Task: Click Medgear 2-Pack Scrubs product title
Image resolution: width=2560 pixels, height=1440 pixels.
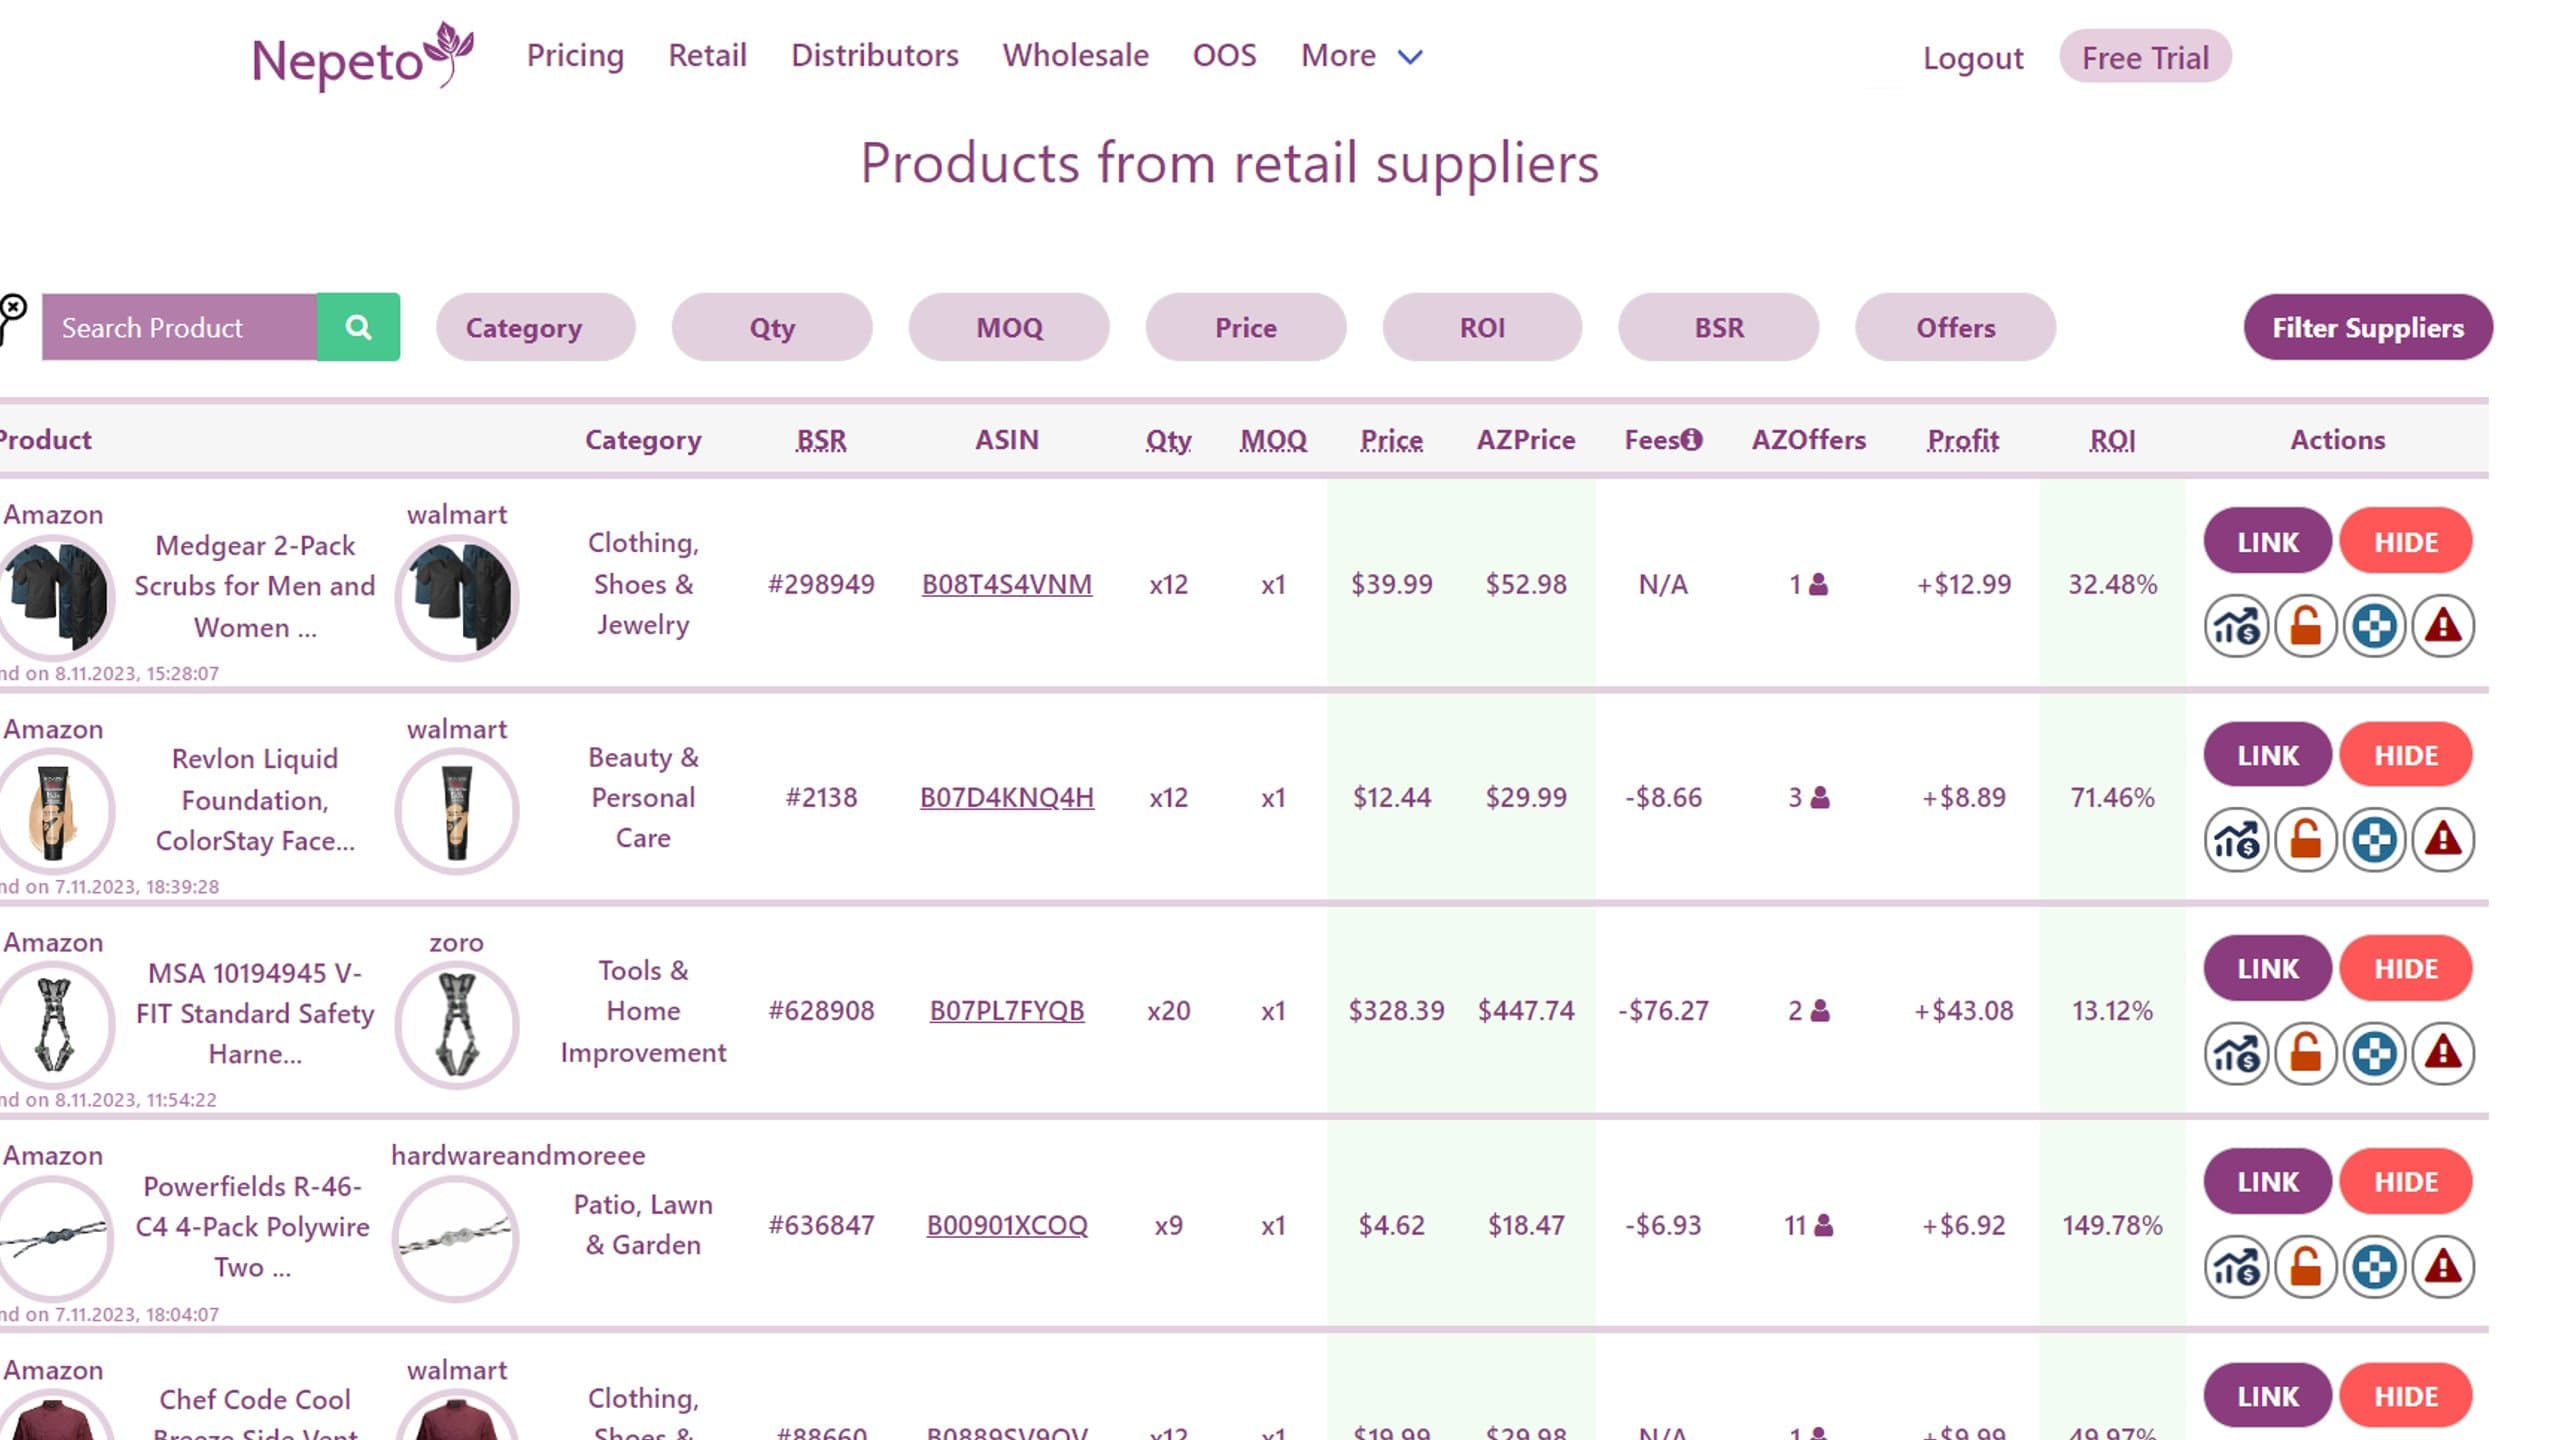Action: (x=255, y=586)
